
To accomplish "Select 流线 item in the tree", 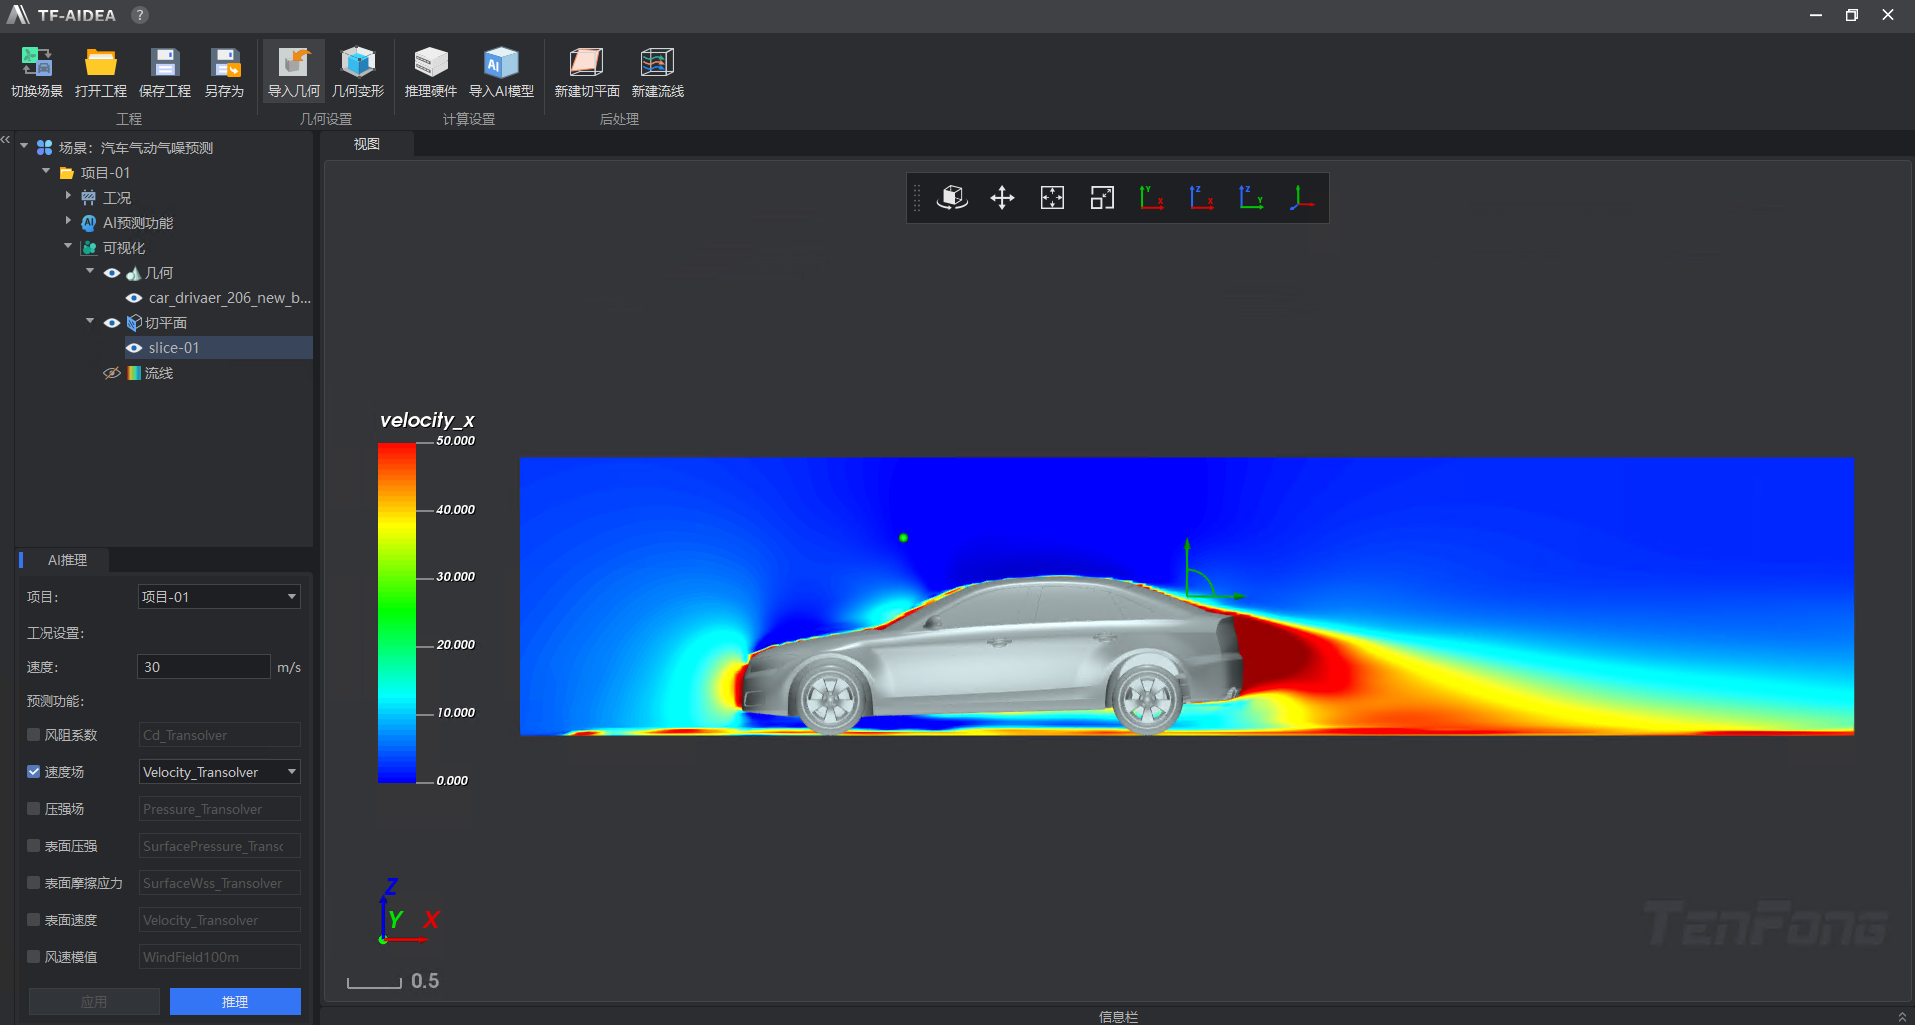I will [159, 373].
